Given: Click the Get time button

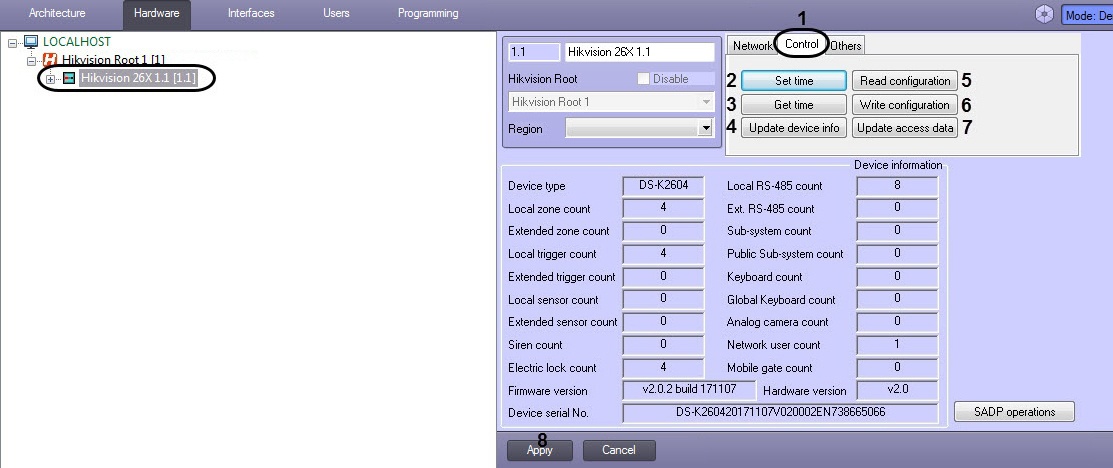Looking at the screenshot, I should pos(794,104).
